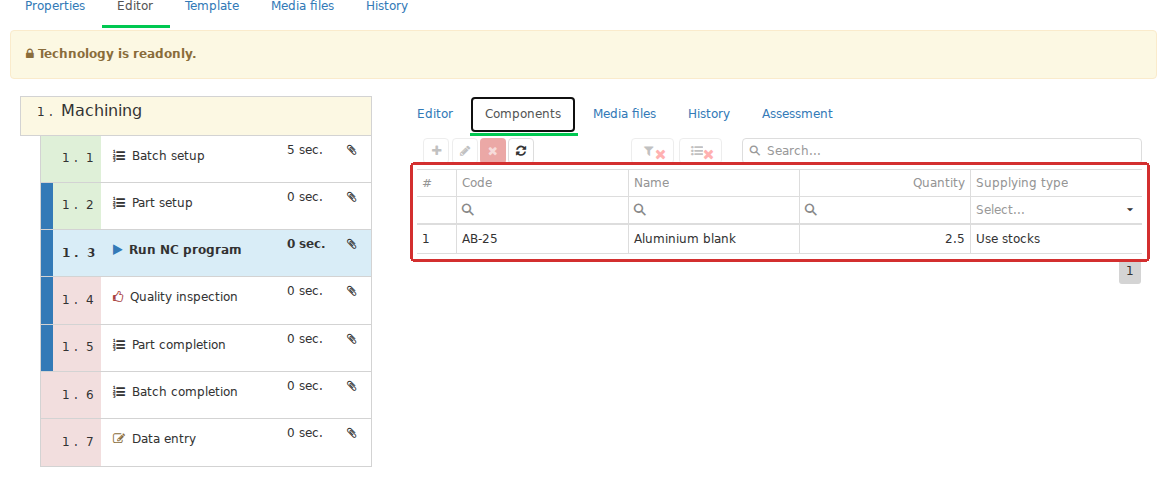Click the edit pencil icon in toolbar
The width and height of the screenshot is (1167, 477).
tap(464, 150)
